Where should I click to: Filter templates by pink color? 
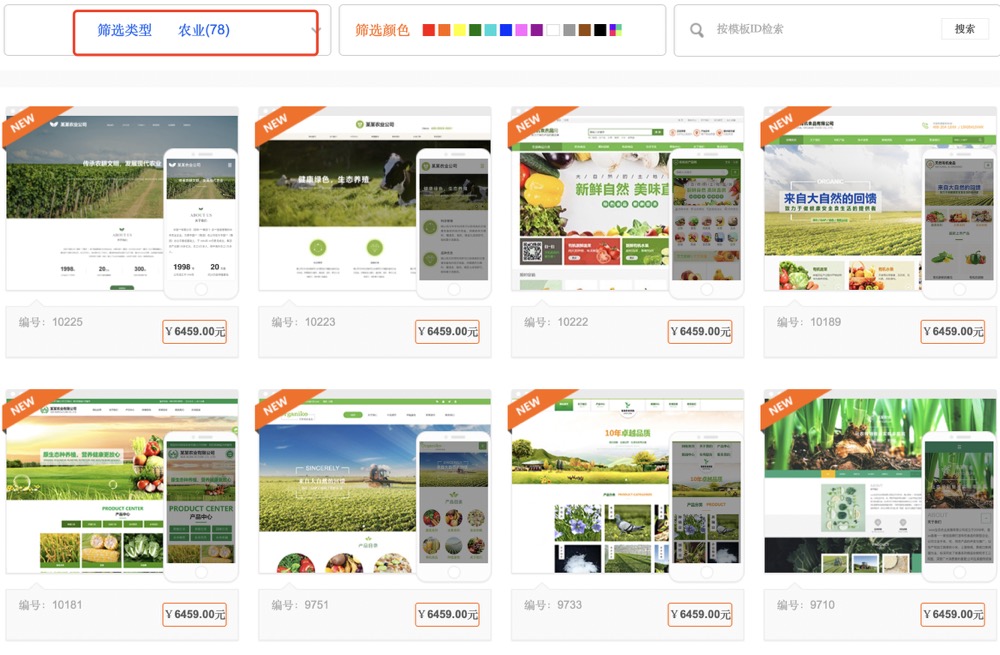521,30
